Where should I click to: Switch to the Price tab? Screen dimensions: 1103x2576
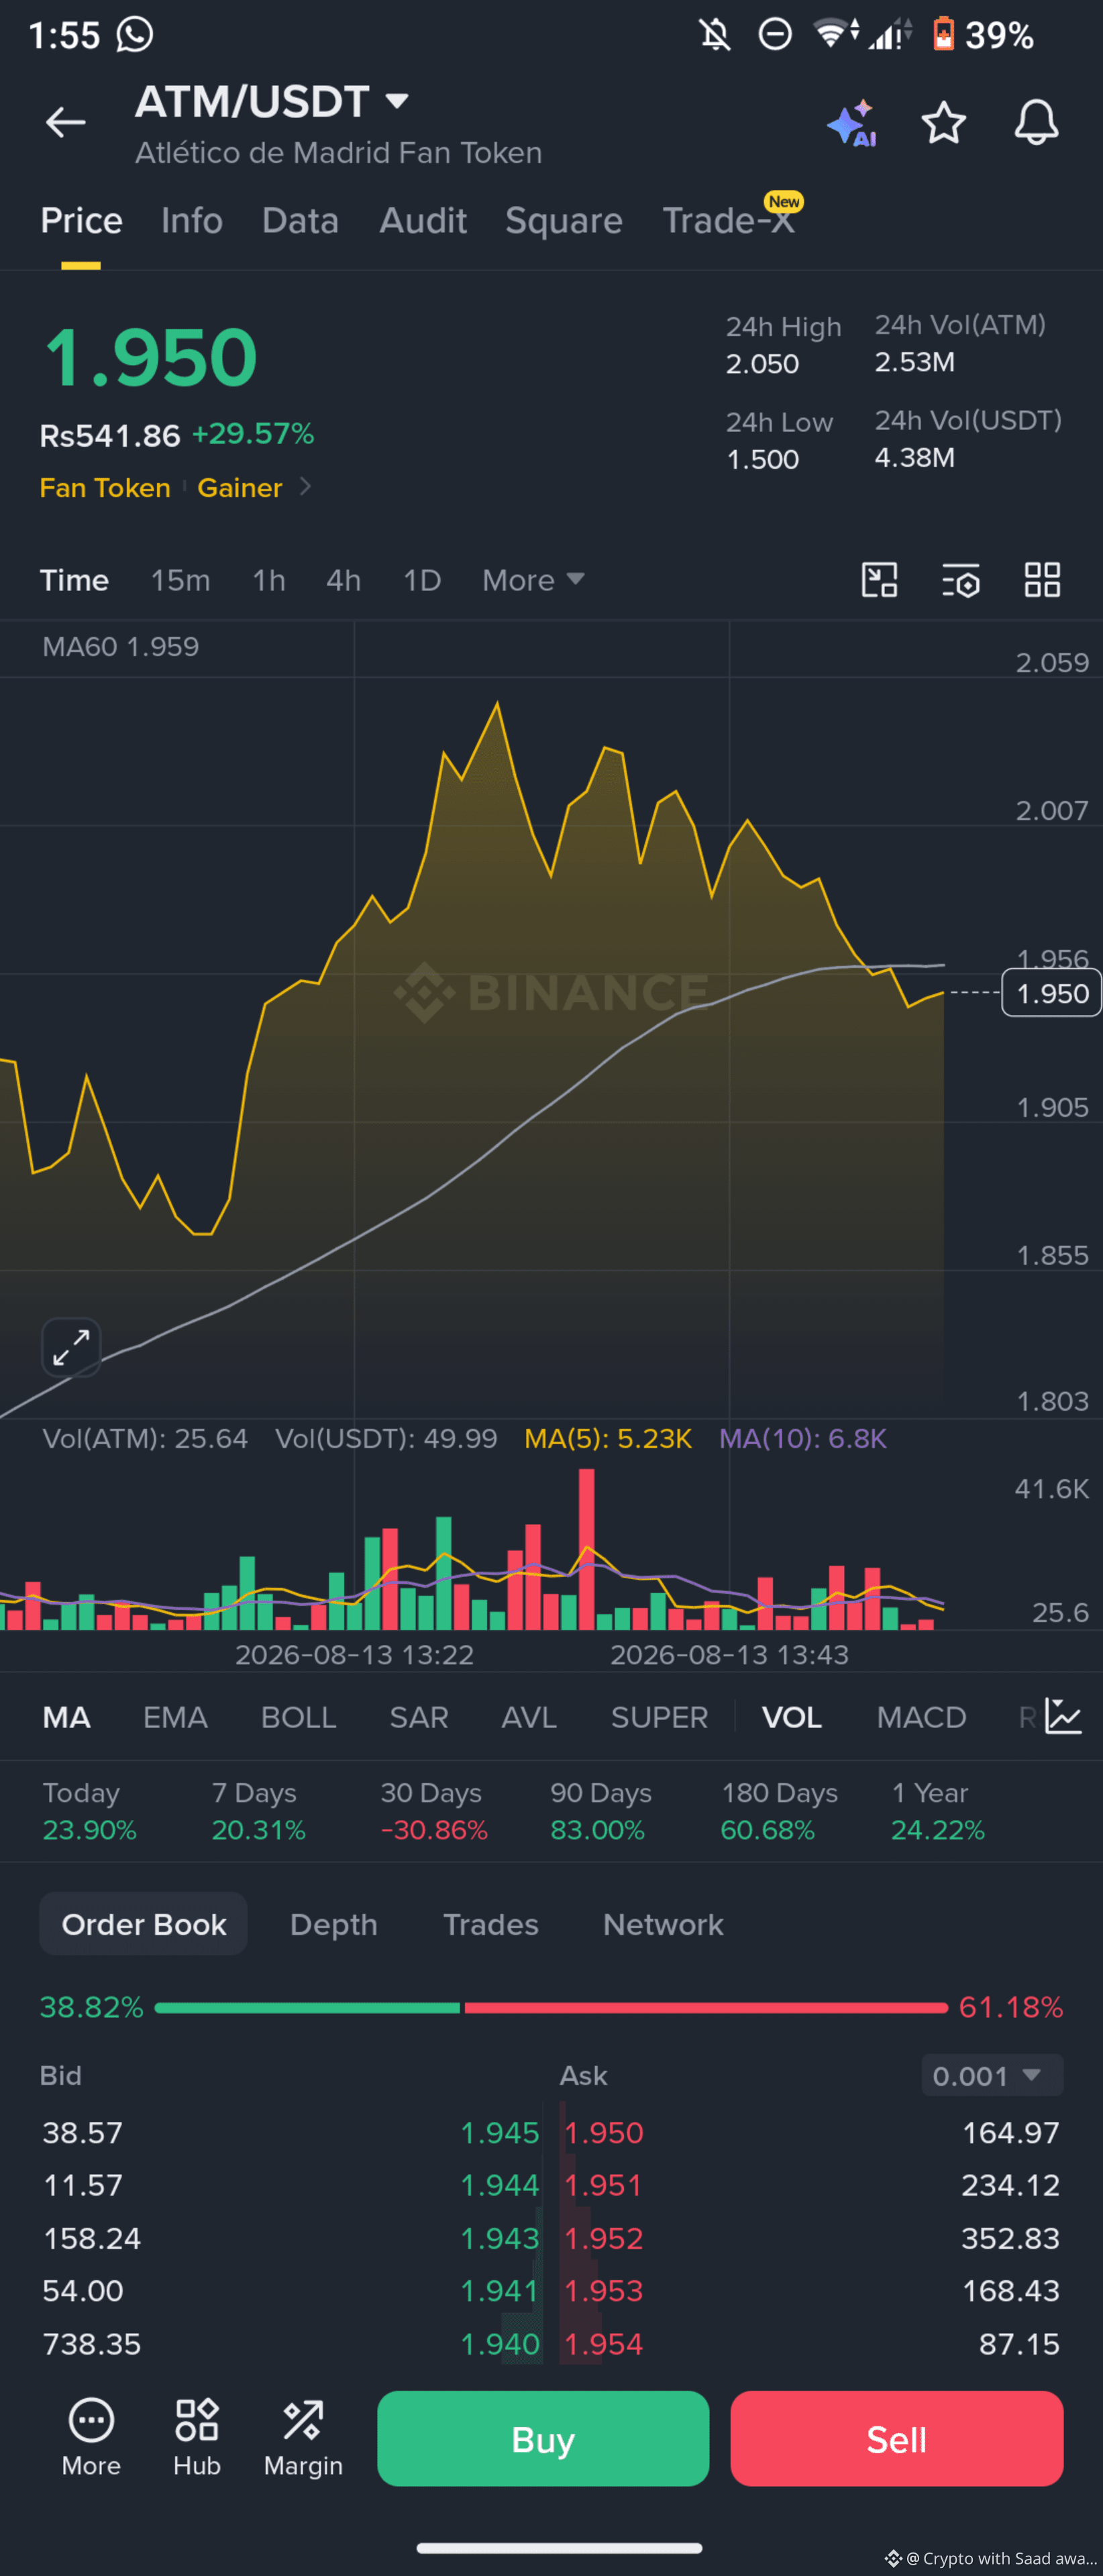tap(81, 220)
